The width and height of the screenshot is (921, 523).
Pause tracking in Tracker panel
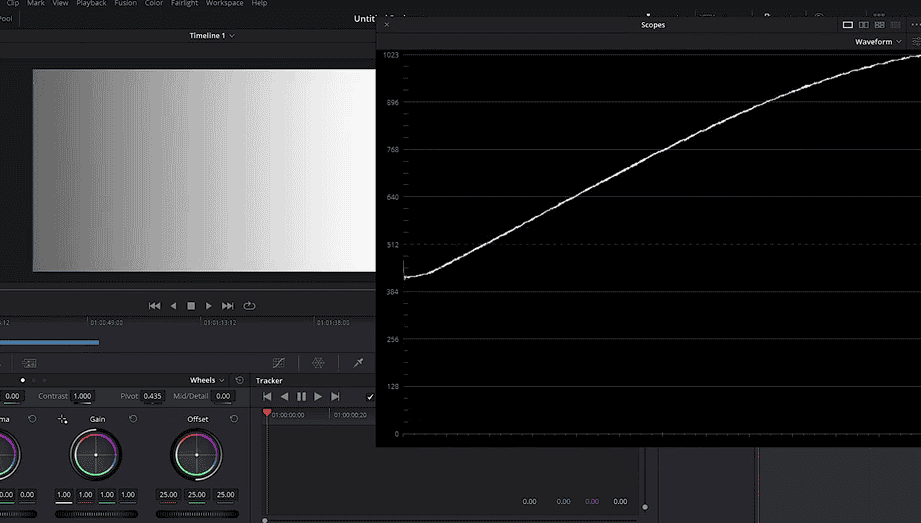pos(301,397)
